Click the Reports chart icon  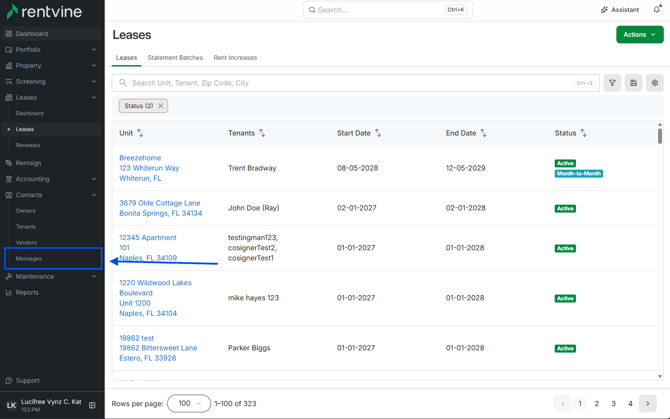tap(9, 293)
